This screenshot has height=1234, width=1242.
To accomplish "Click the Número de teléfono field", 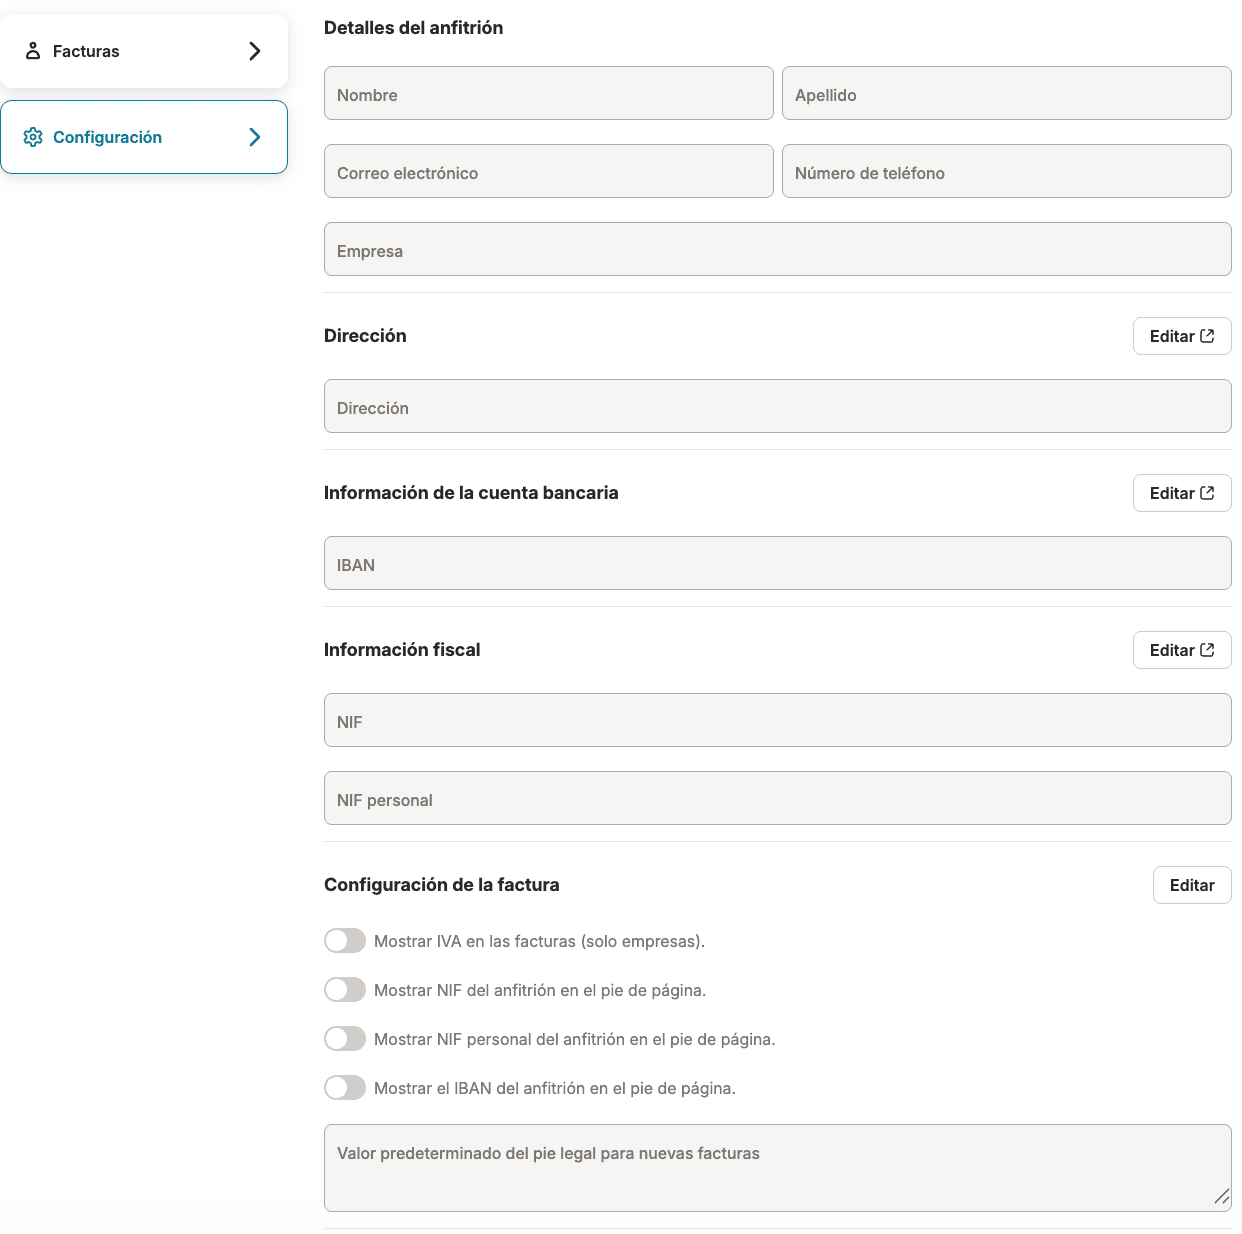I will [x=1006, y=172].
